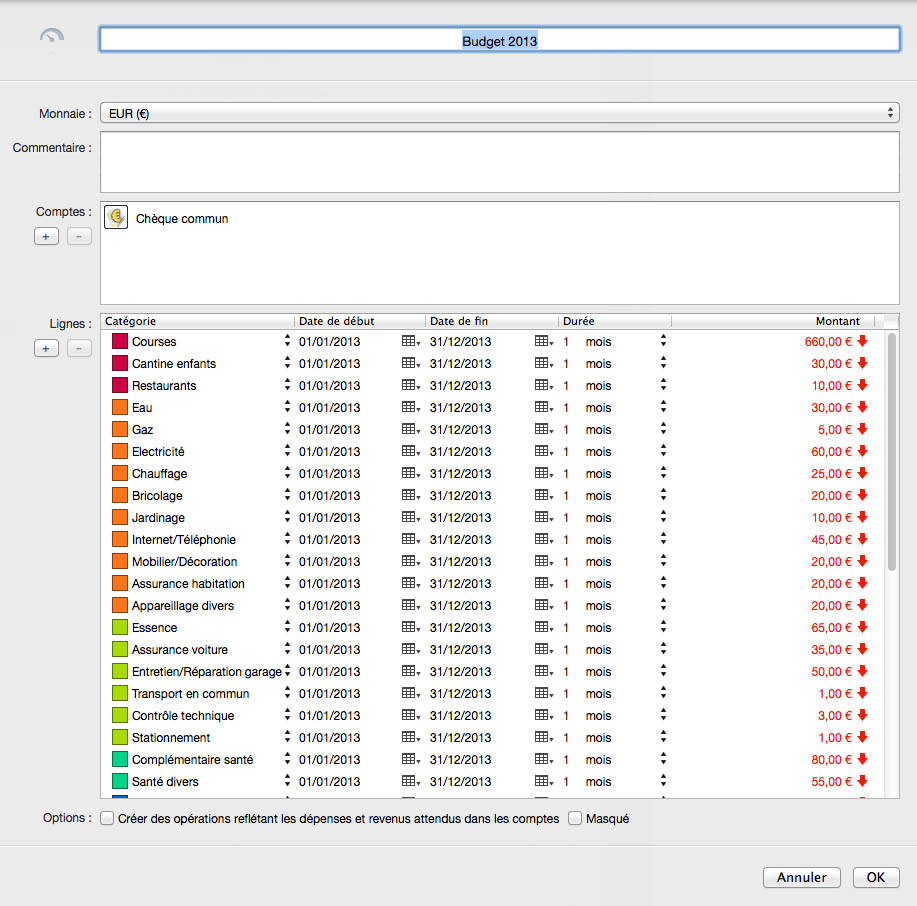The width and height of the screenshot is (917, 906).
Task: Sort lines by Catégorie column header
Action: coord(198,321)
